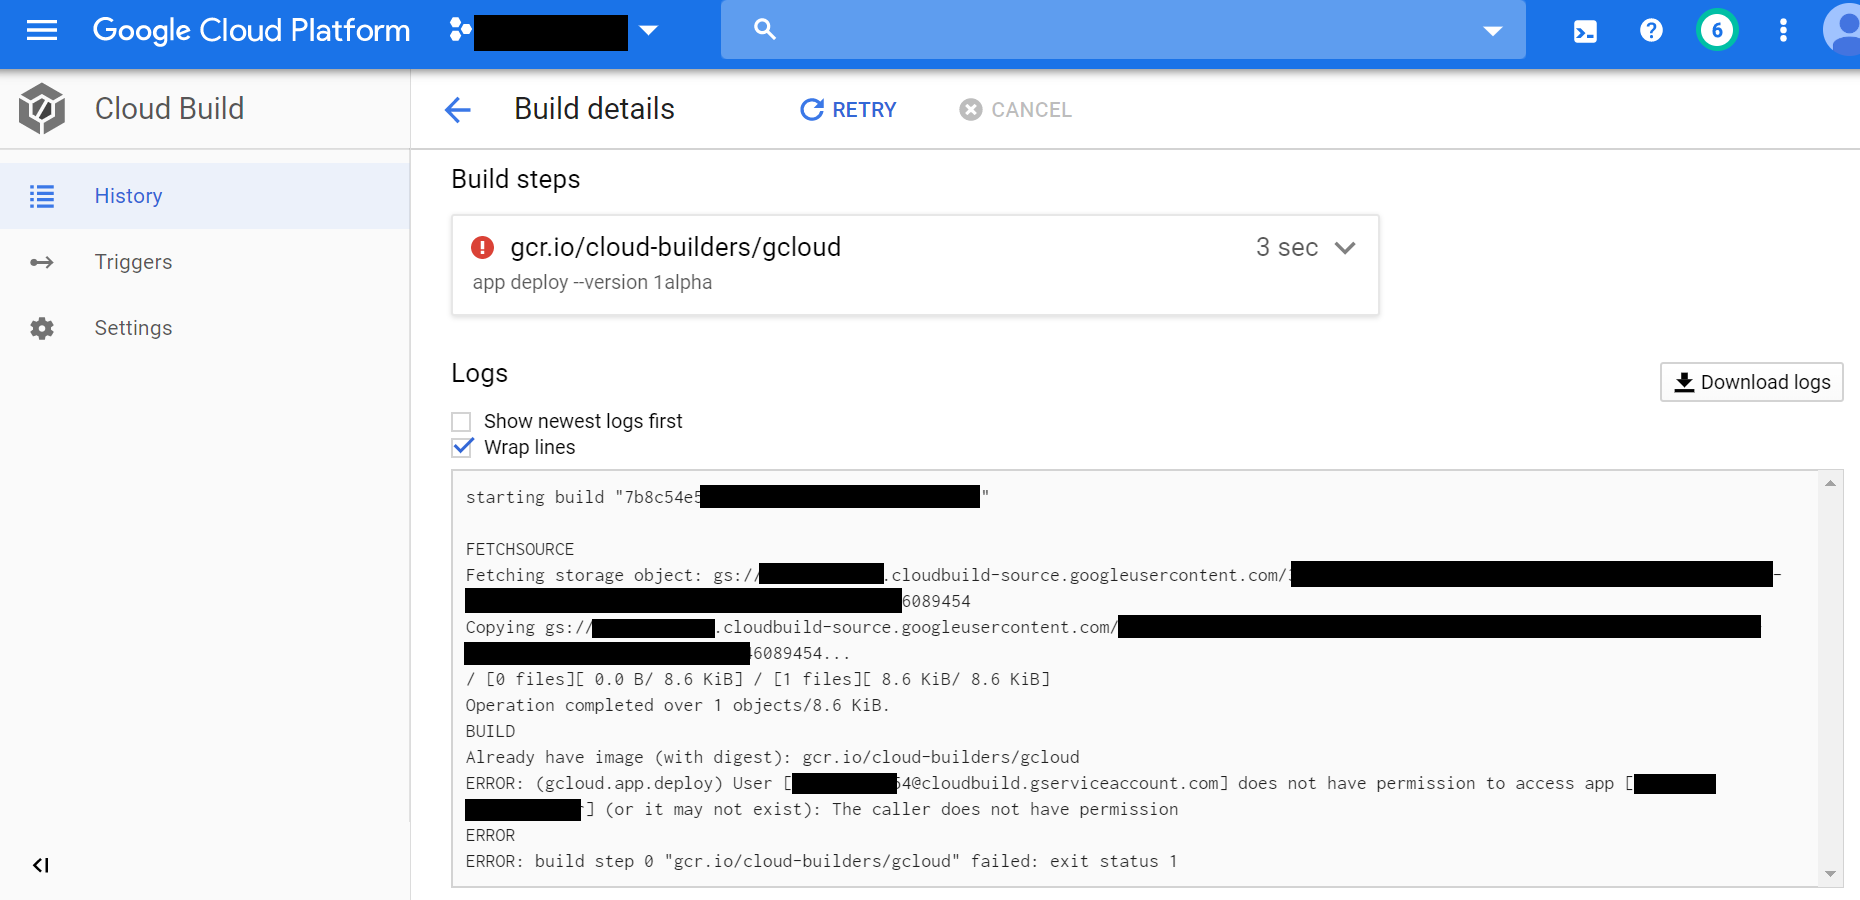Click the Settings gear icon

tap(42, 328)
